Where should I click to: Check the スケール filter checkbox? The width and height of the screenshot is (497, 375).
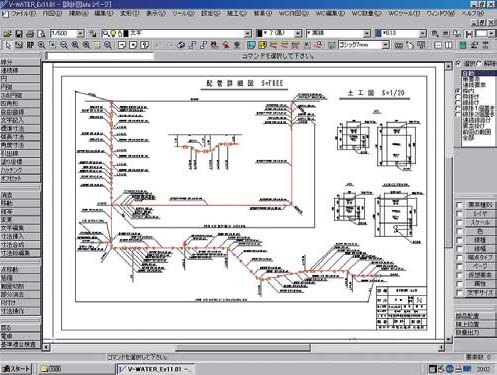pos(460,222)
